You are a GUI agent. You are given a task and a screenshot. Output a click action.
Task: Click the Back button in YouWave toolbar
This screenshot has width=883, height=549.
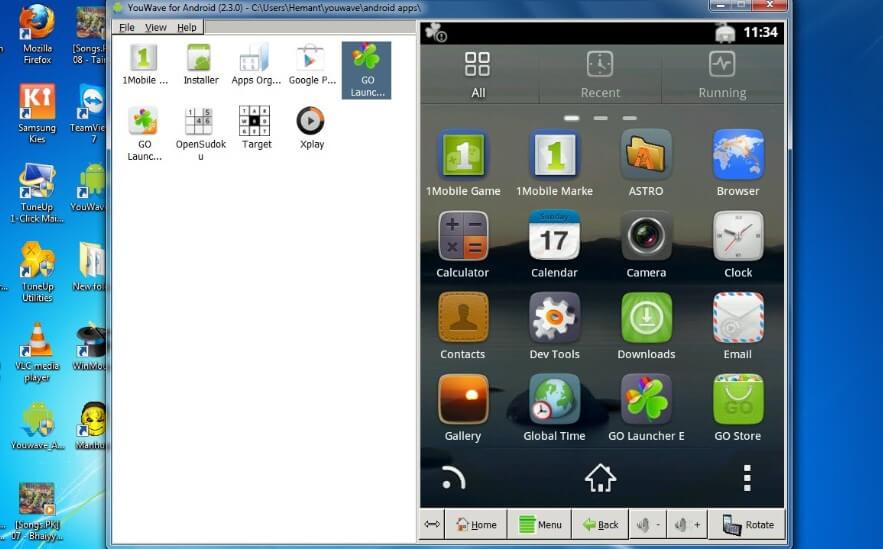(x=600, y=525)
